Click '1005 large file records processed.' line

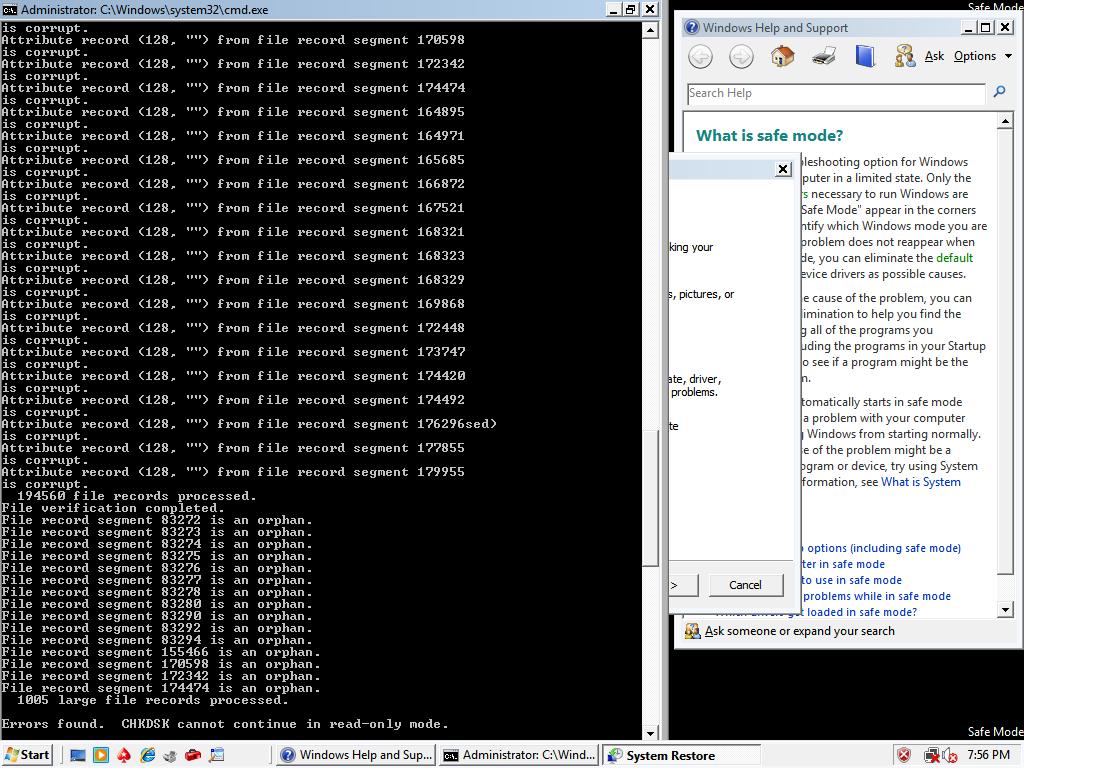pos(153,700)
